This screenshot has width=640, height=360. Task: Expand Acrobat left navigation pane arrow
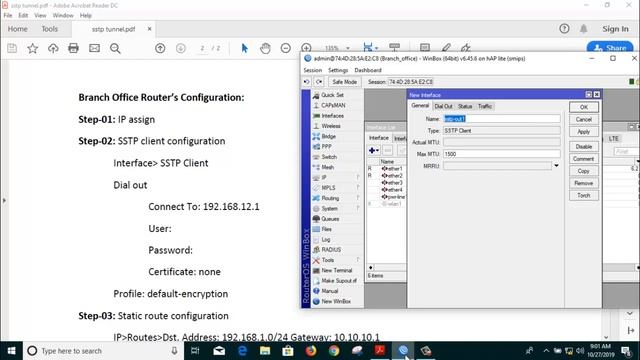(x=4, y=200)
